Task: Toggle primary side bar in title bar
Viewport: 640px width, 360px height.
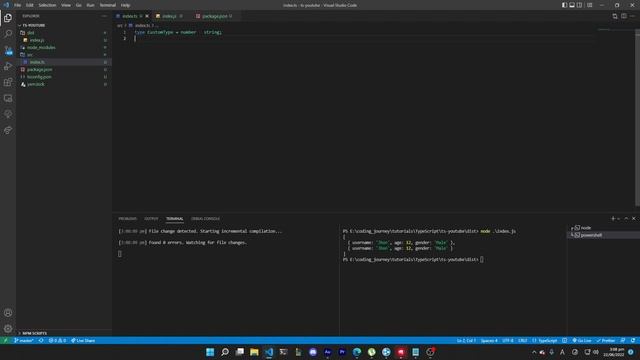Action: coord(564,5)
